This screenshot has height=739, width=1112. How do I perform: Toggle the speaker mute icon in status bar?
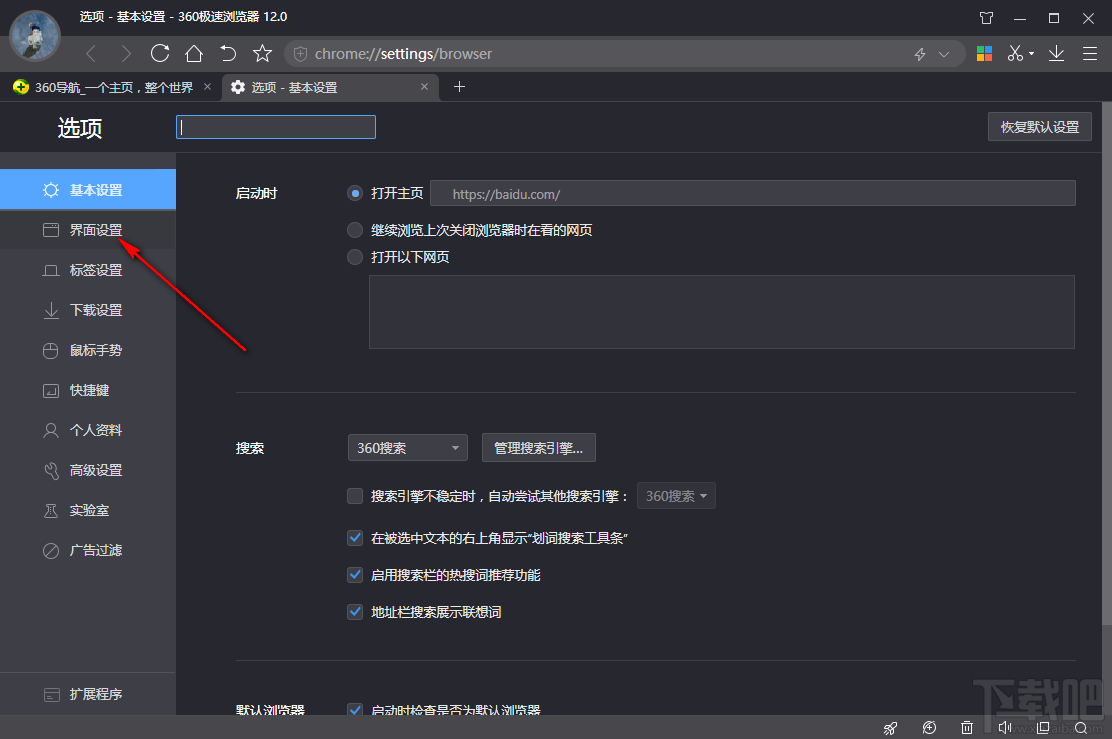(x=1005, y=728)
